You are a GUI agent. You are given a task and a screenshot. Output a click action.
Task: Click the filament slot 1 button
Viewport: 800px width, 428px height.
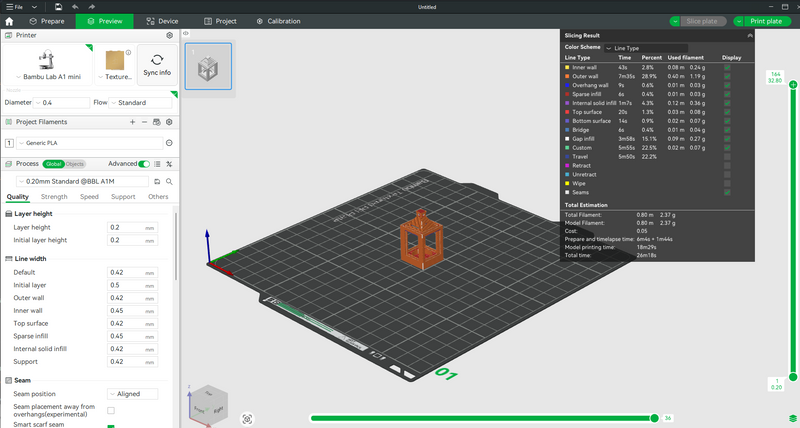[9, 143]
